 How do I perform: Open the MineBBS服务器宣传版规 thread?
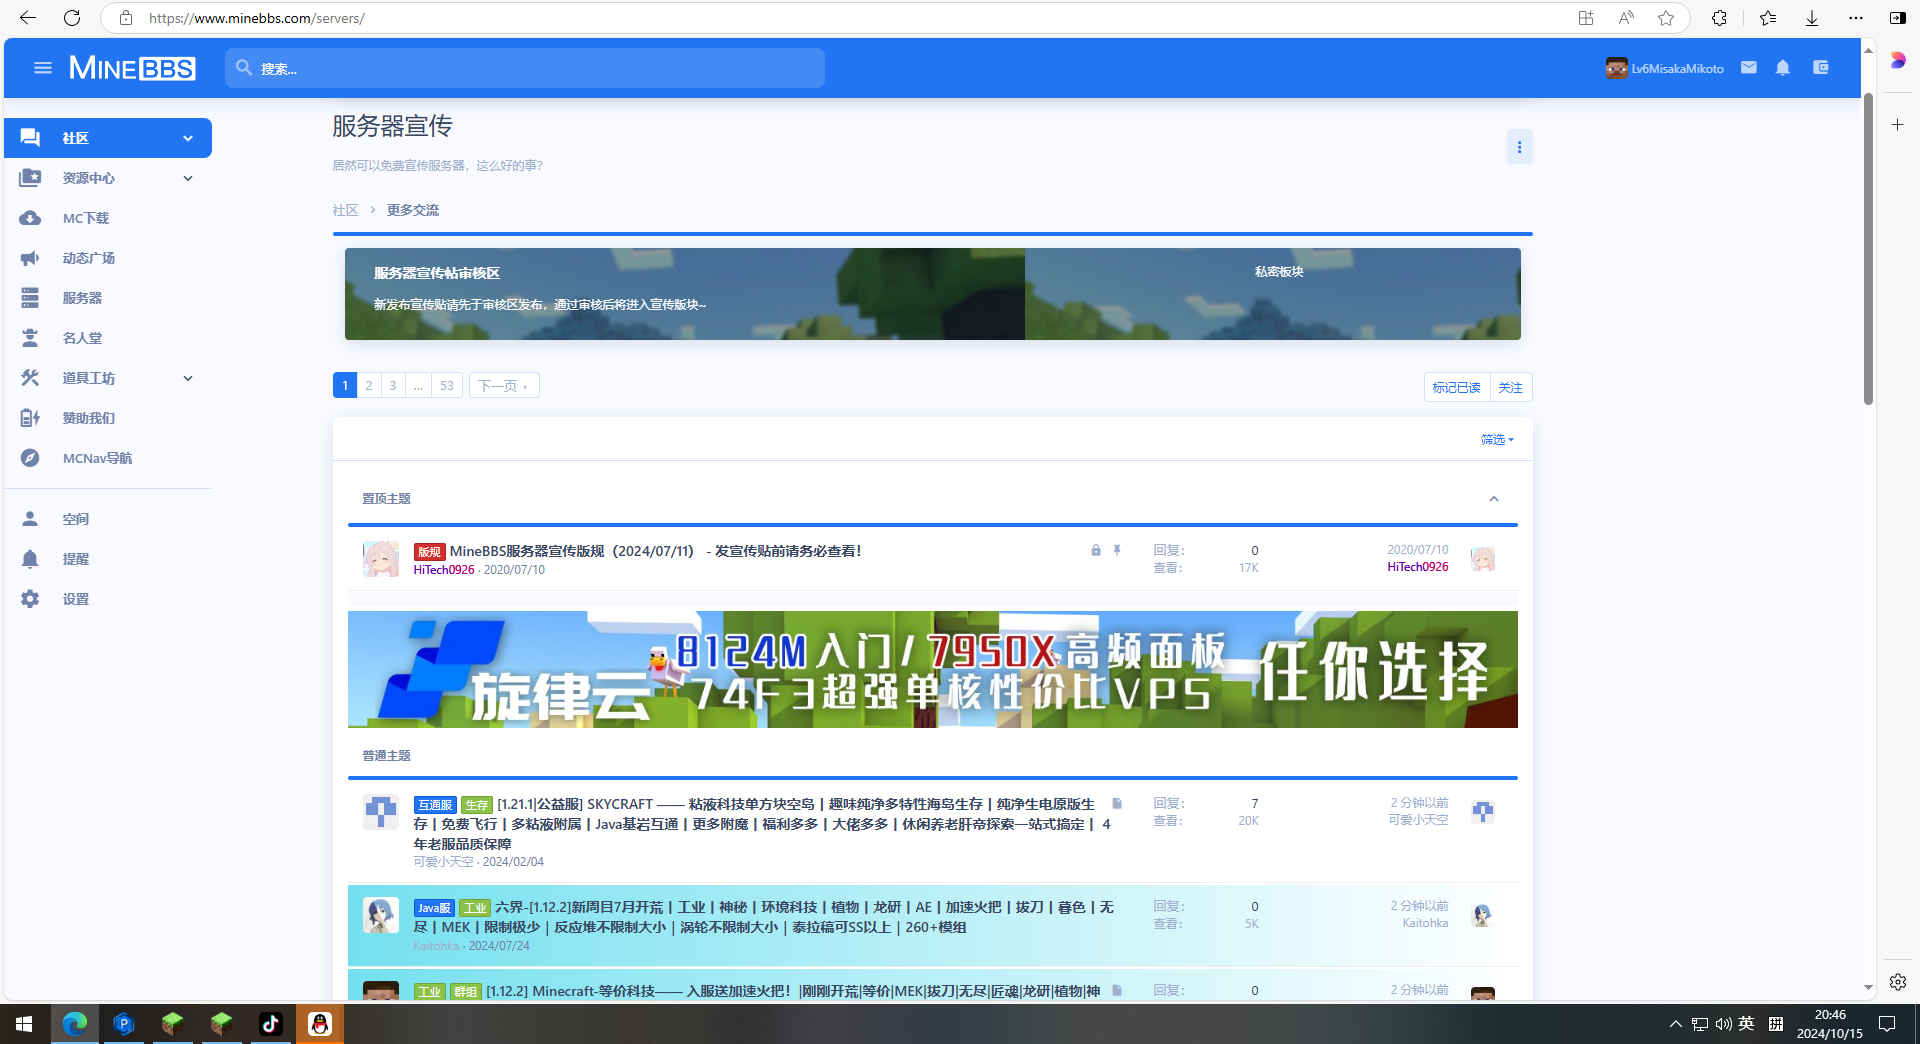pyautogui.click(x=655, y=551)
